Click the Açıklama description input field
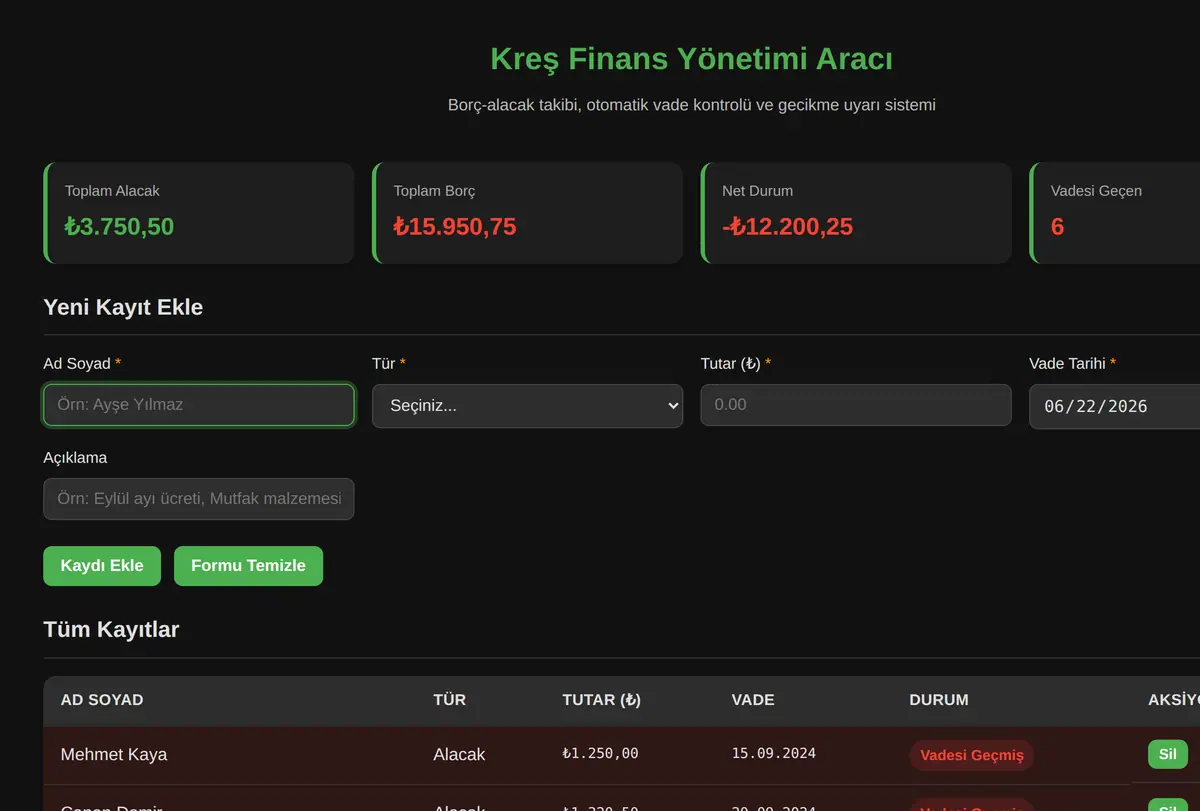The image size is (1200, 811). point(199,499)
